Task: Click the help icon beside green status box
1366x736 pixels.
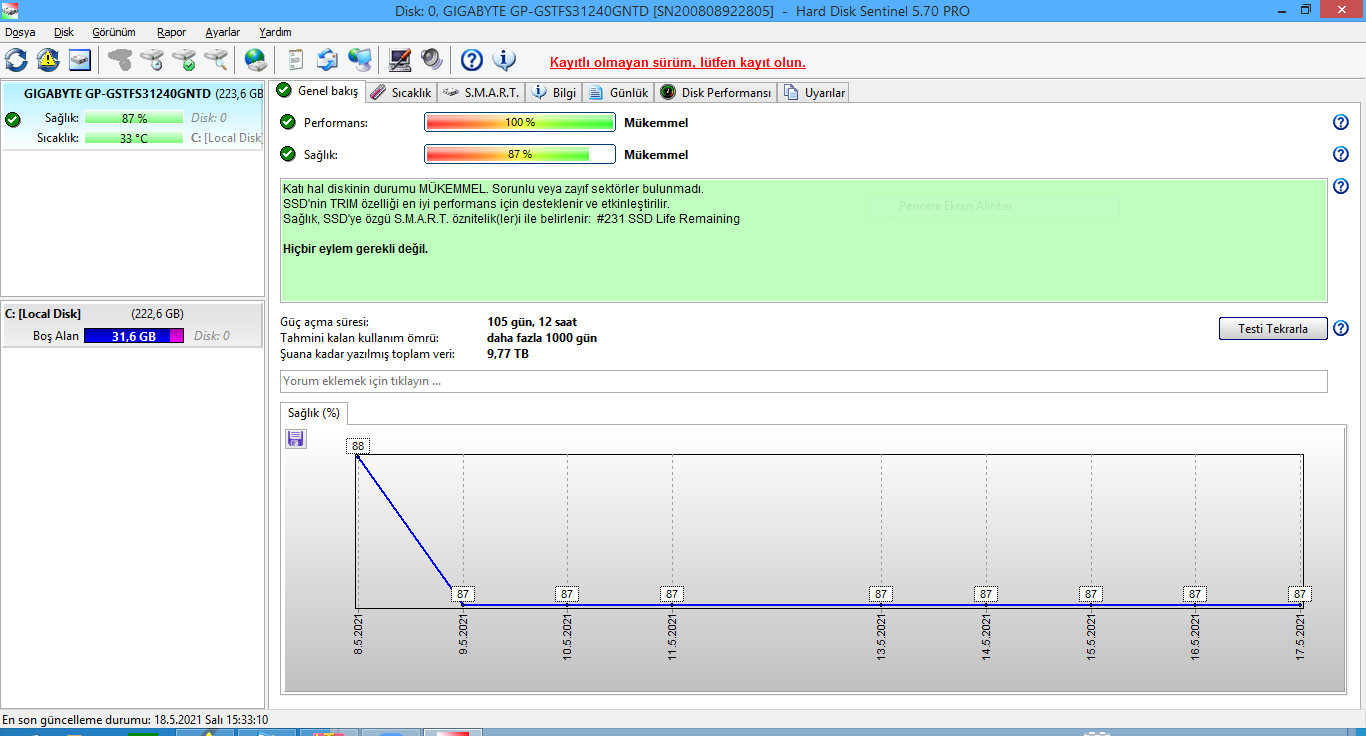Action: 1341,187
